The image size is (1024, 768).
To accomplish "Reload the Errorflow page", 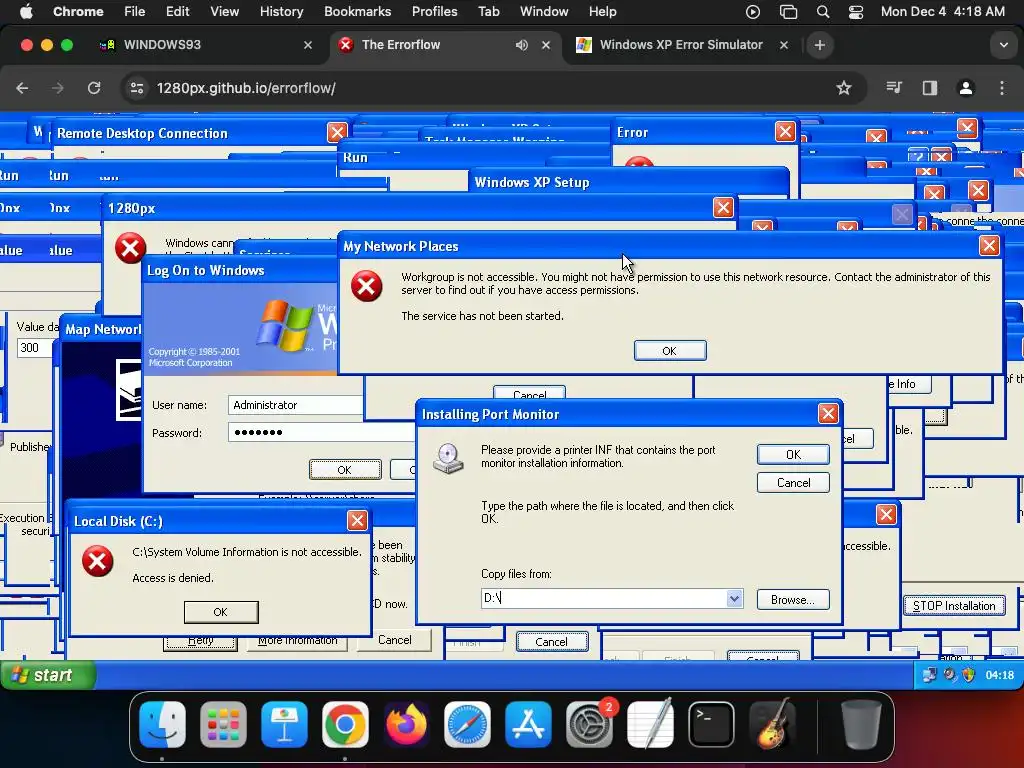I will 94,88.
